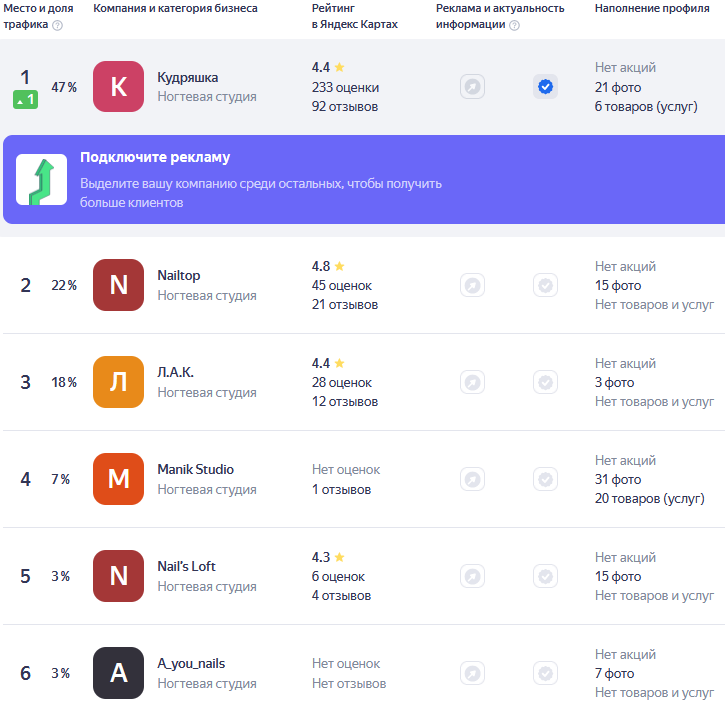Click the 'Наполнение профиля' column header
The image size is (725, 710).
(x=652, y=8)
